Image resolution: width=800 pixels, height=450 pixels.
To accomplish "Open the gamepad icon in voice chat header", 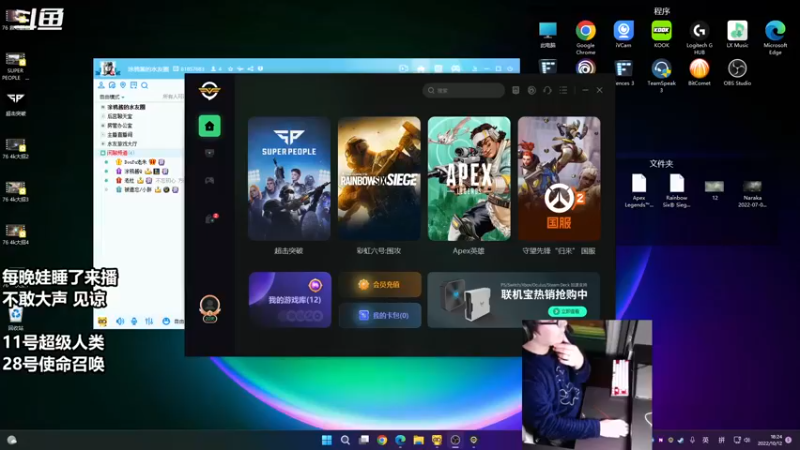I will [455, 68].
